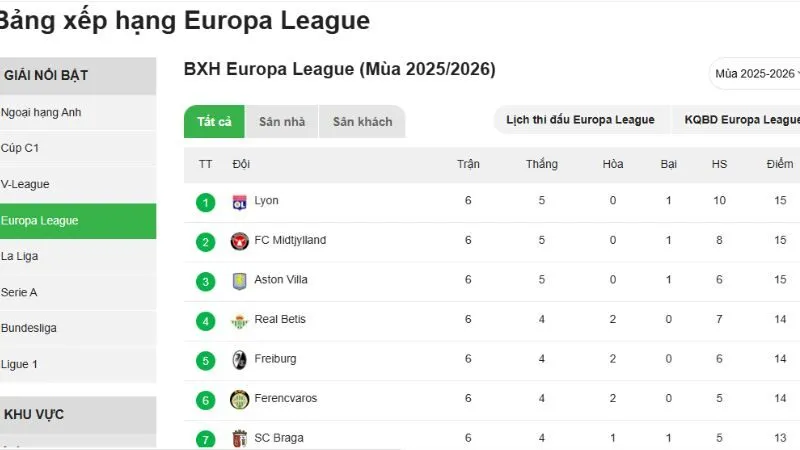Viewport: 800px width, 450px height.
Task: Select the Tất cả tab
Action: 214,122
